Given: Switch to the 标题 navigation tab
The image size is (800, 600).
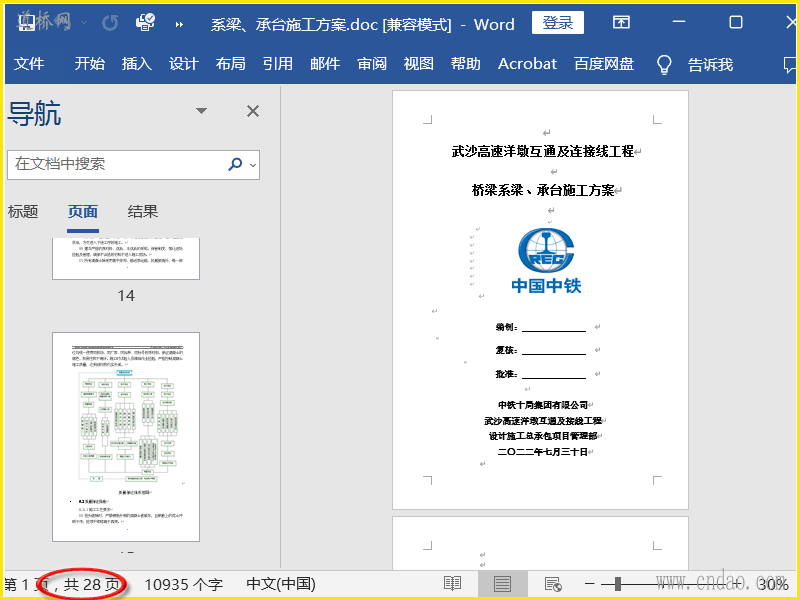Looking at the screenshot, I should point(23,211).
